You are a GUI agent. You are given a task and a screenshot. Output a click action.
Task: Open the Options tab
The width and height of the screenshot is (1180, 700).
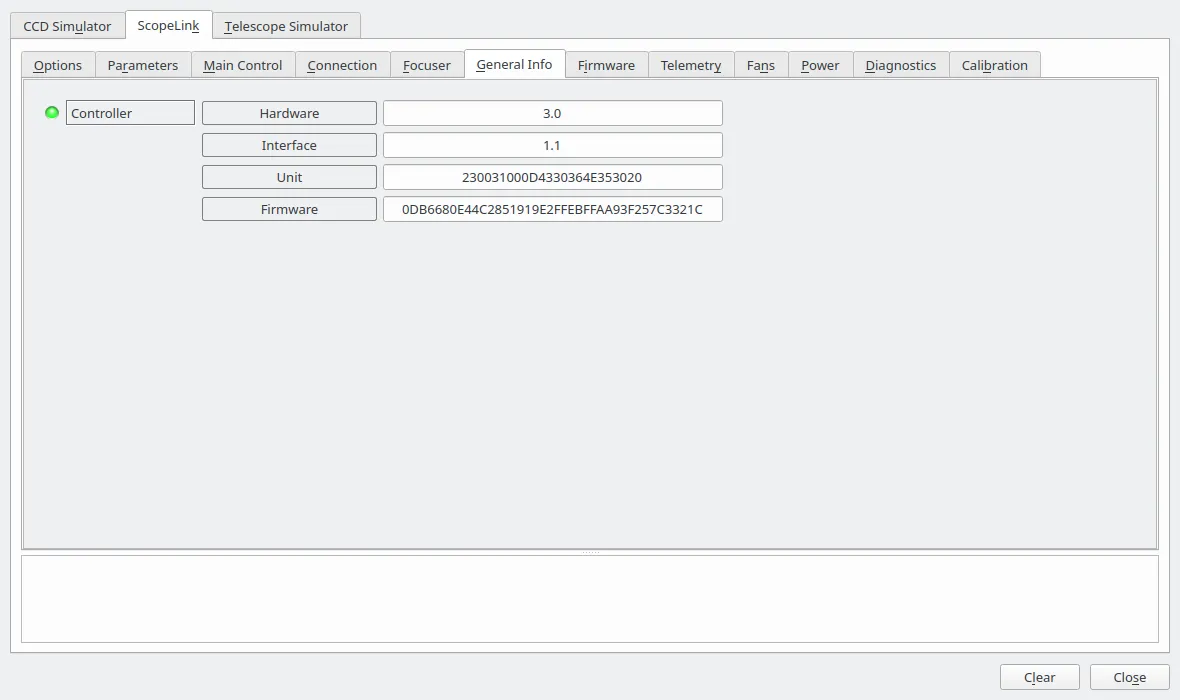(x=58, y=65)
